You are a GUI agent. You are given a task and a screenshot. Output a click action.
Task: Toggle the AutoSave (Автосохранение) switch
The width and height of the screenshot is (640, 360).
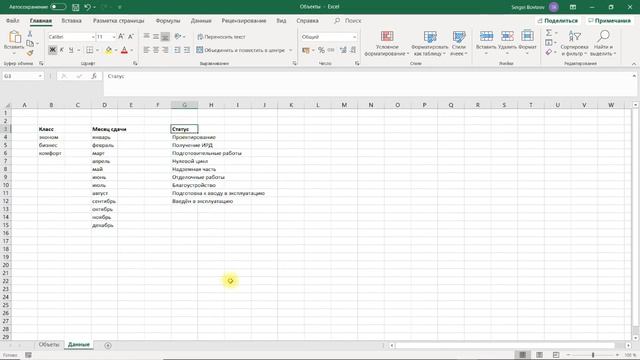(x=58, y=7)
